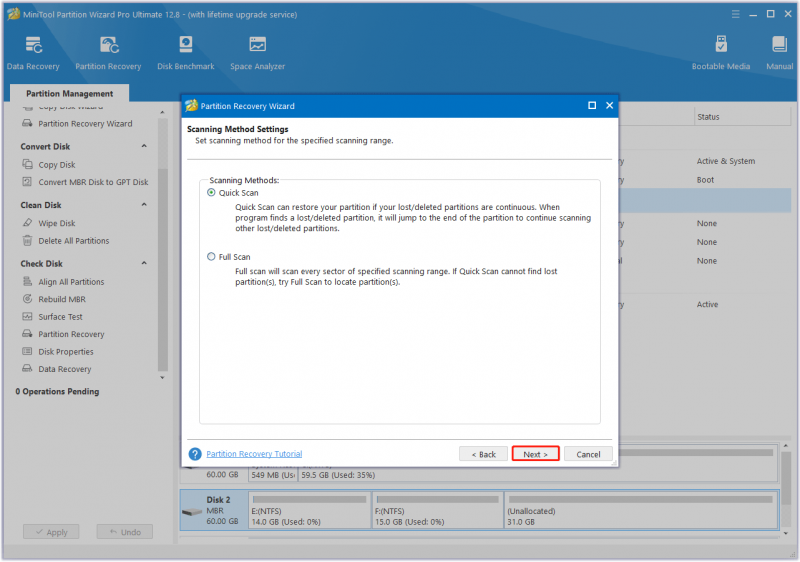Open Space Analyzer tool
This screenshot has height=562, width=800.
coord(257,53)
